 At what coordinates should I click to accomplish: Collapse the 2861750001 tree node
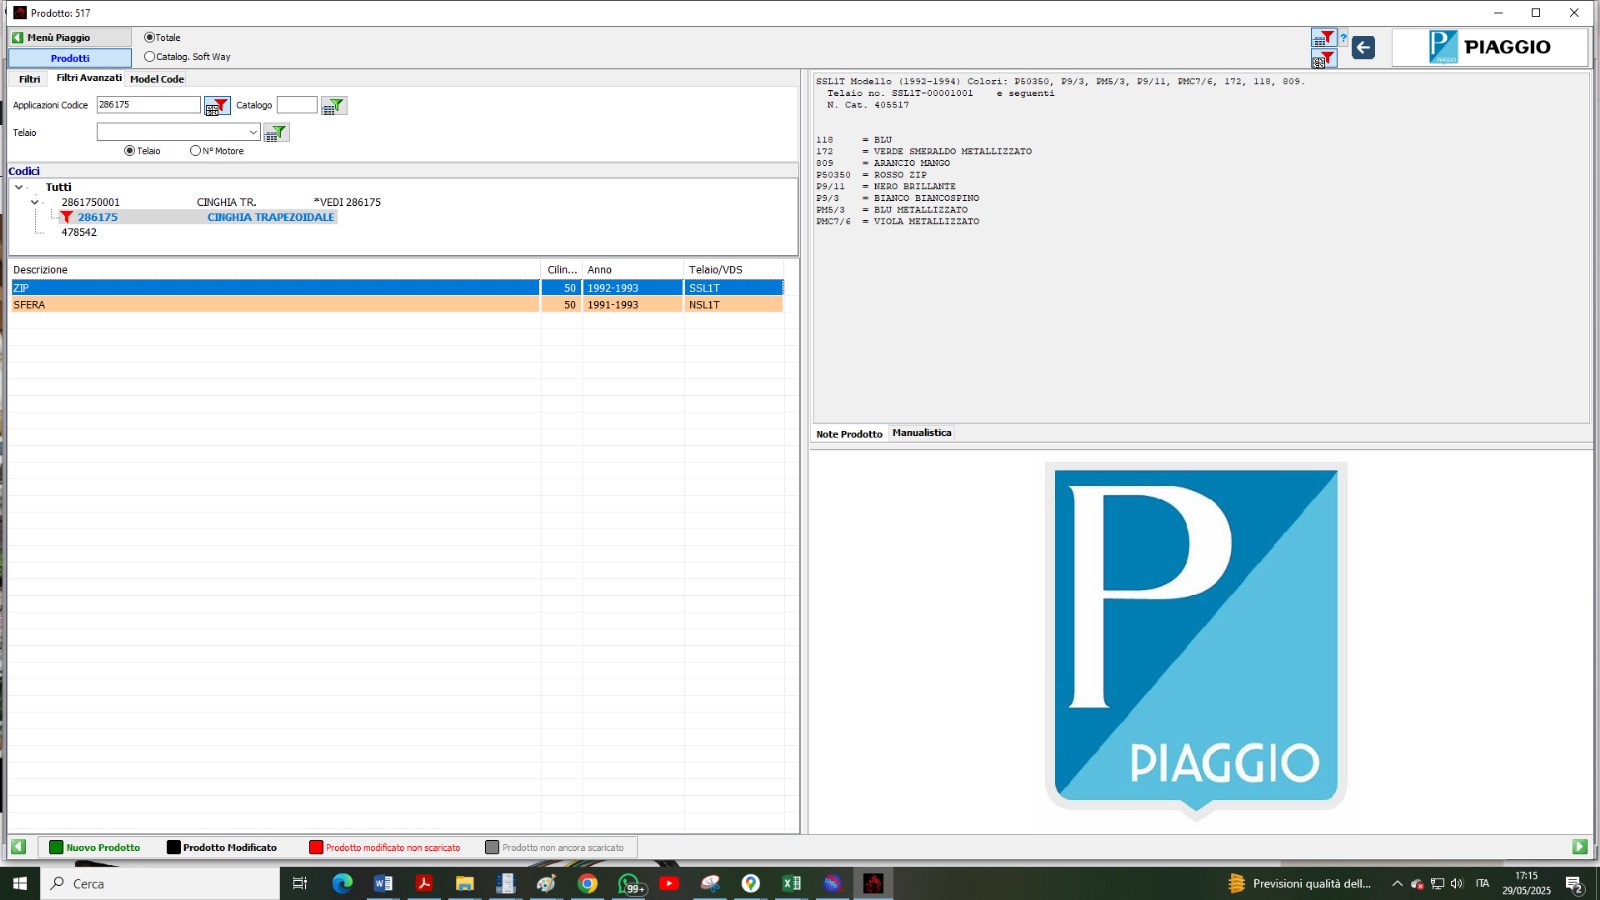click(35, 202)
